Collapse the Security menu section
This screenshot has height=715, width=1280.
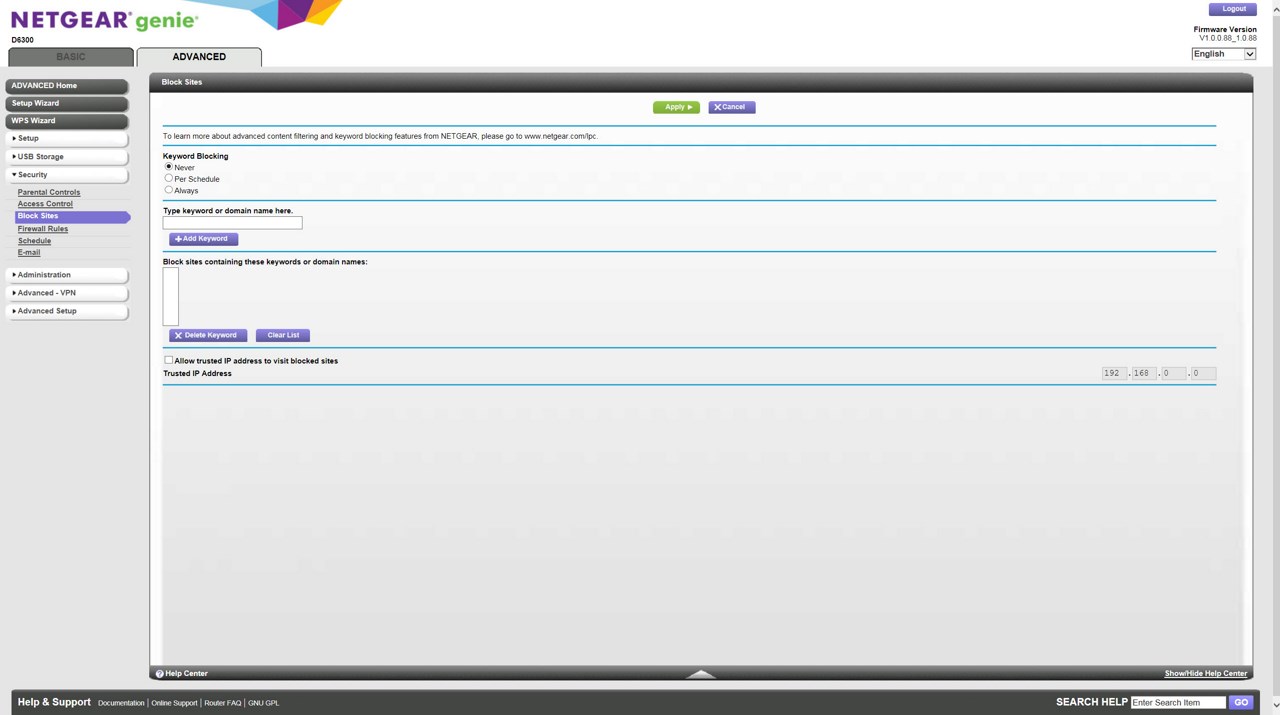(68, 175)
